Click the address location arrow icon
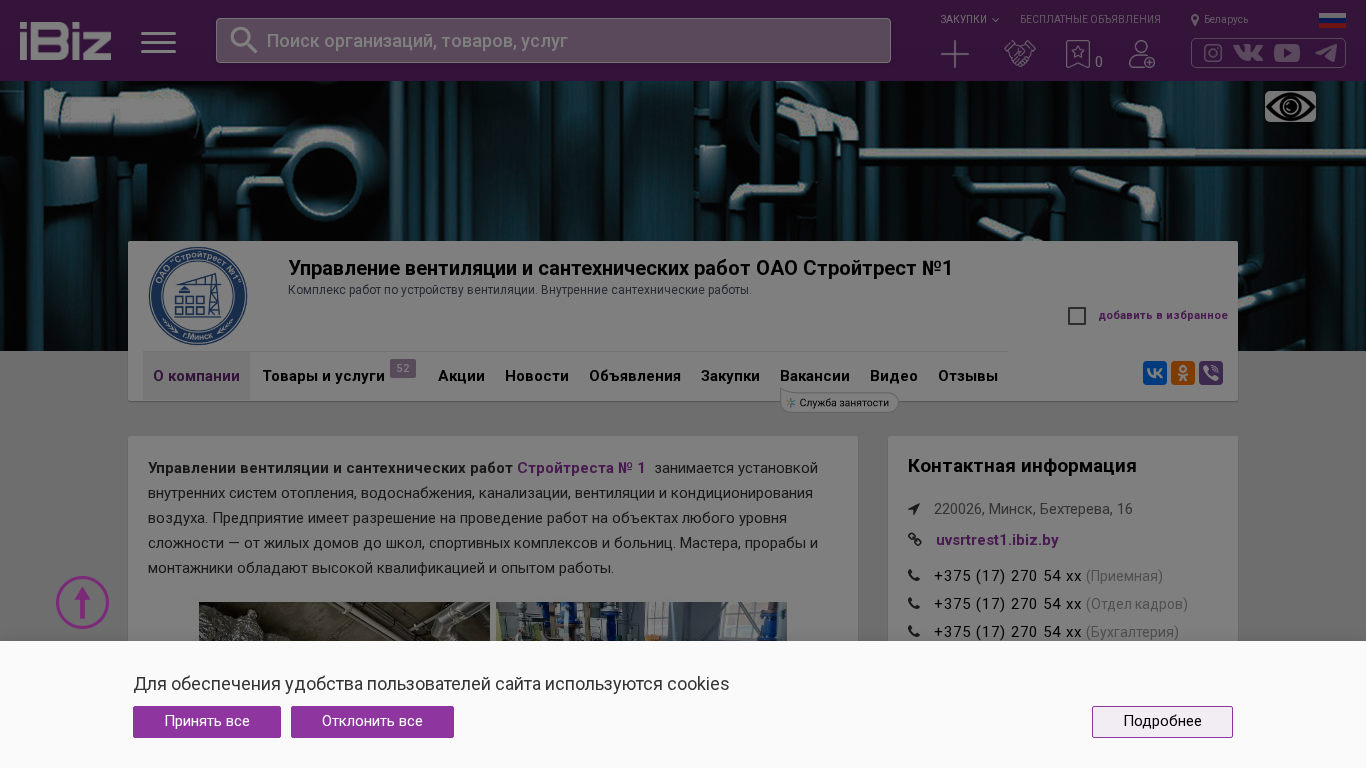 tap(914, 509)
